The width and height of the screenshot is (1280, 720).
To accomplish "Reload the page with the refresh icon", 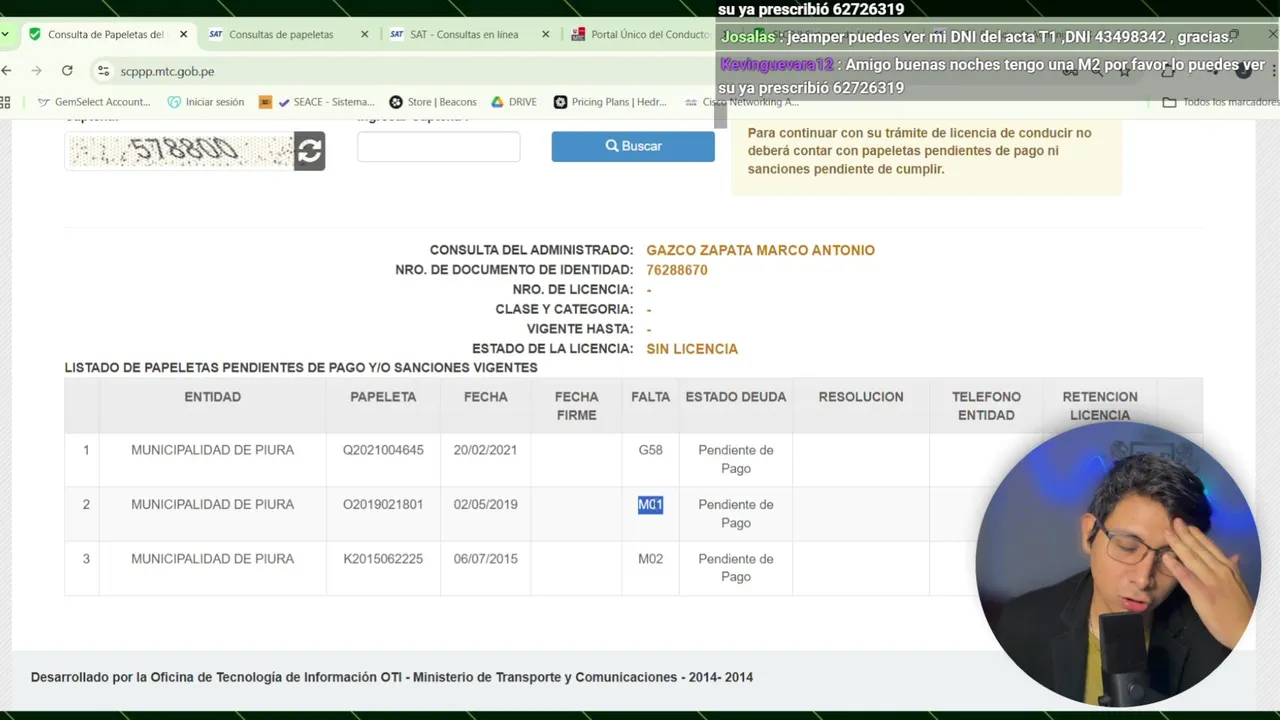I will pyautogui.click(x=67, y=71).
